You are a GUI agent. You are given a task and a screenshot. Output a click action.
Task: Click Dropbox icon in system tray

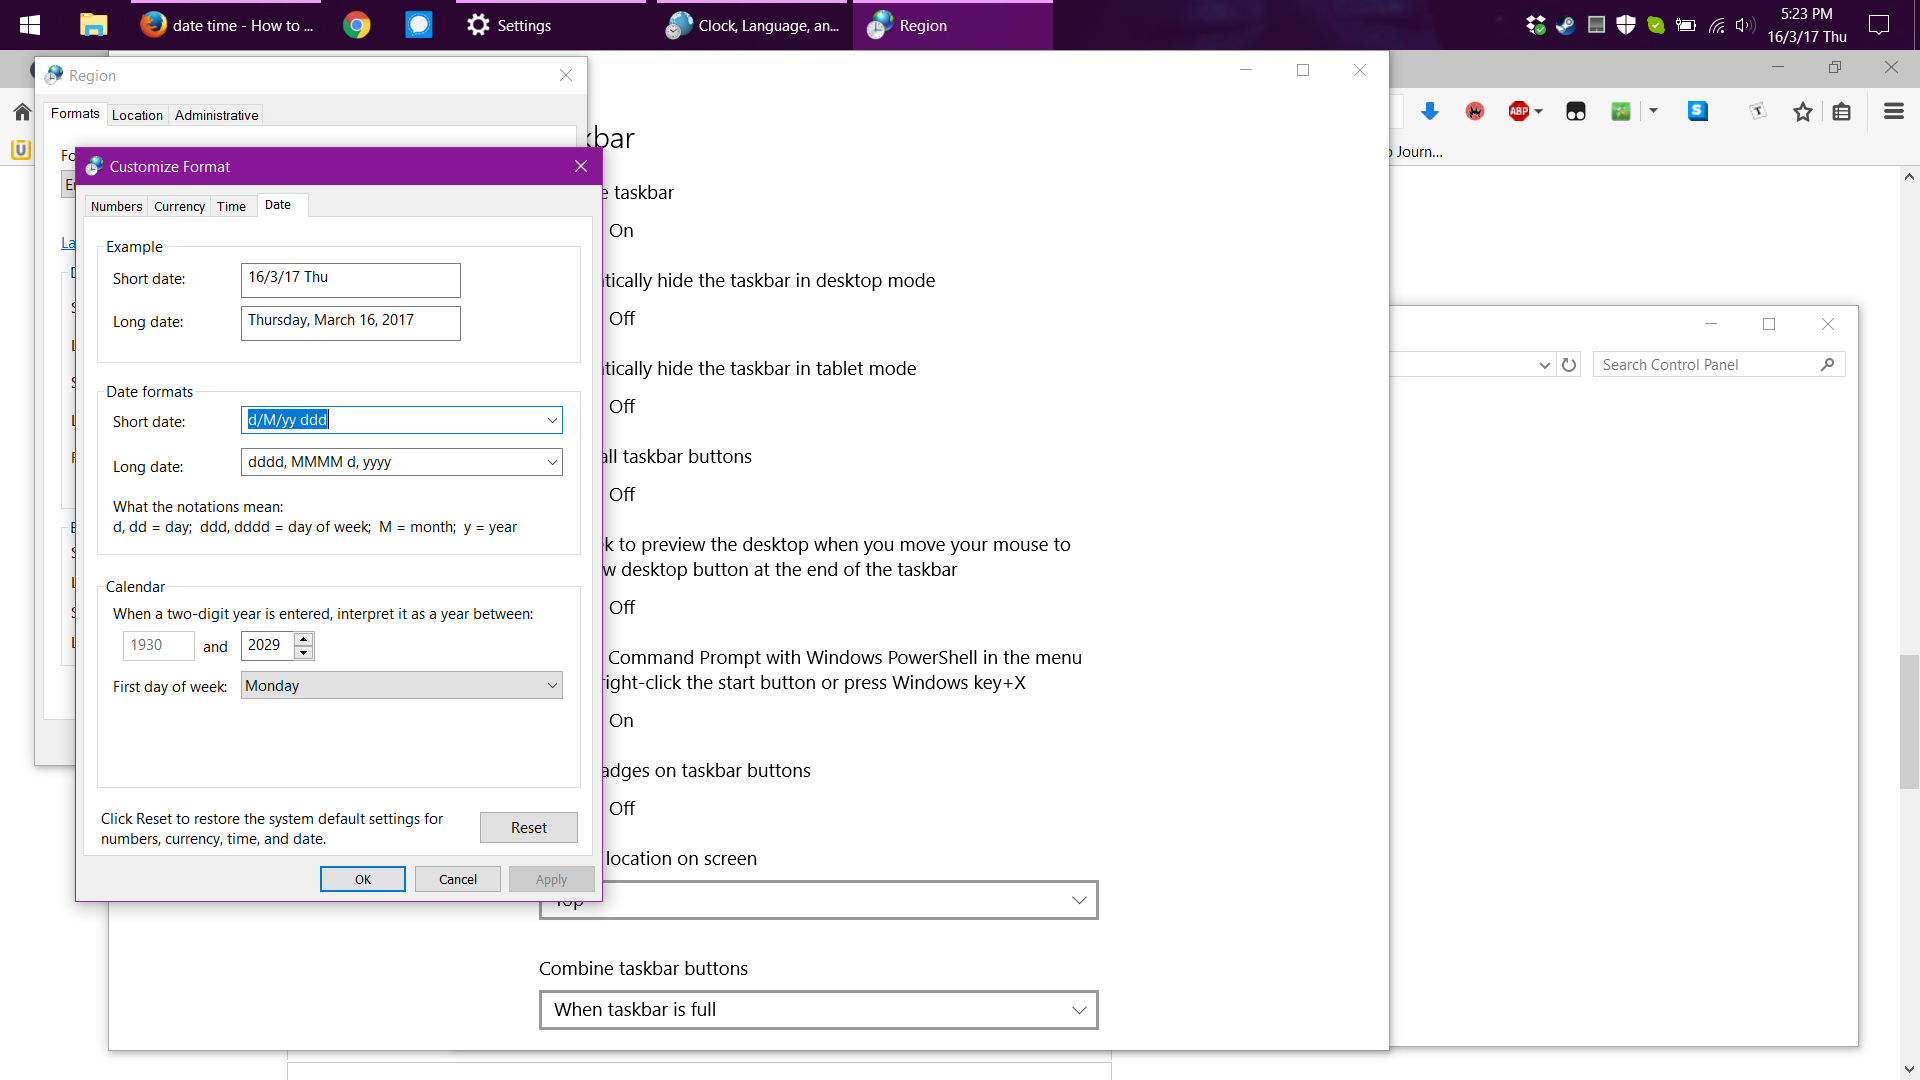pyautogui.click(x=1536, y=25)
